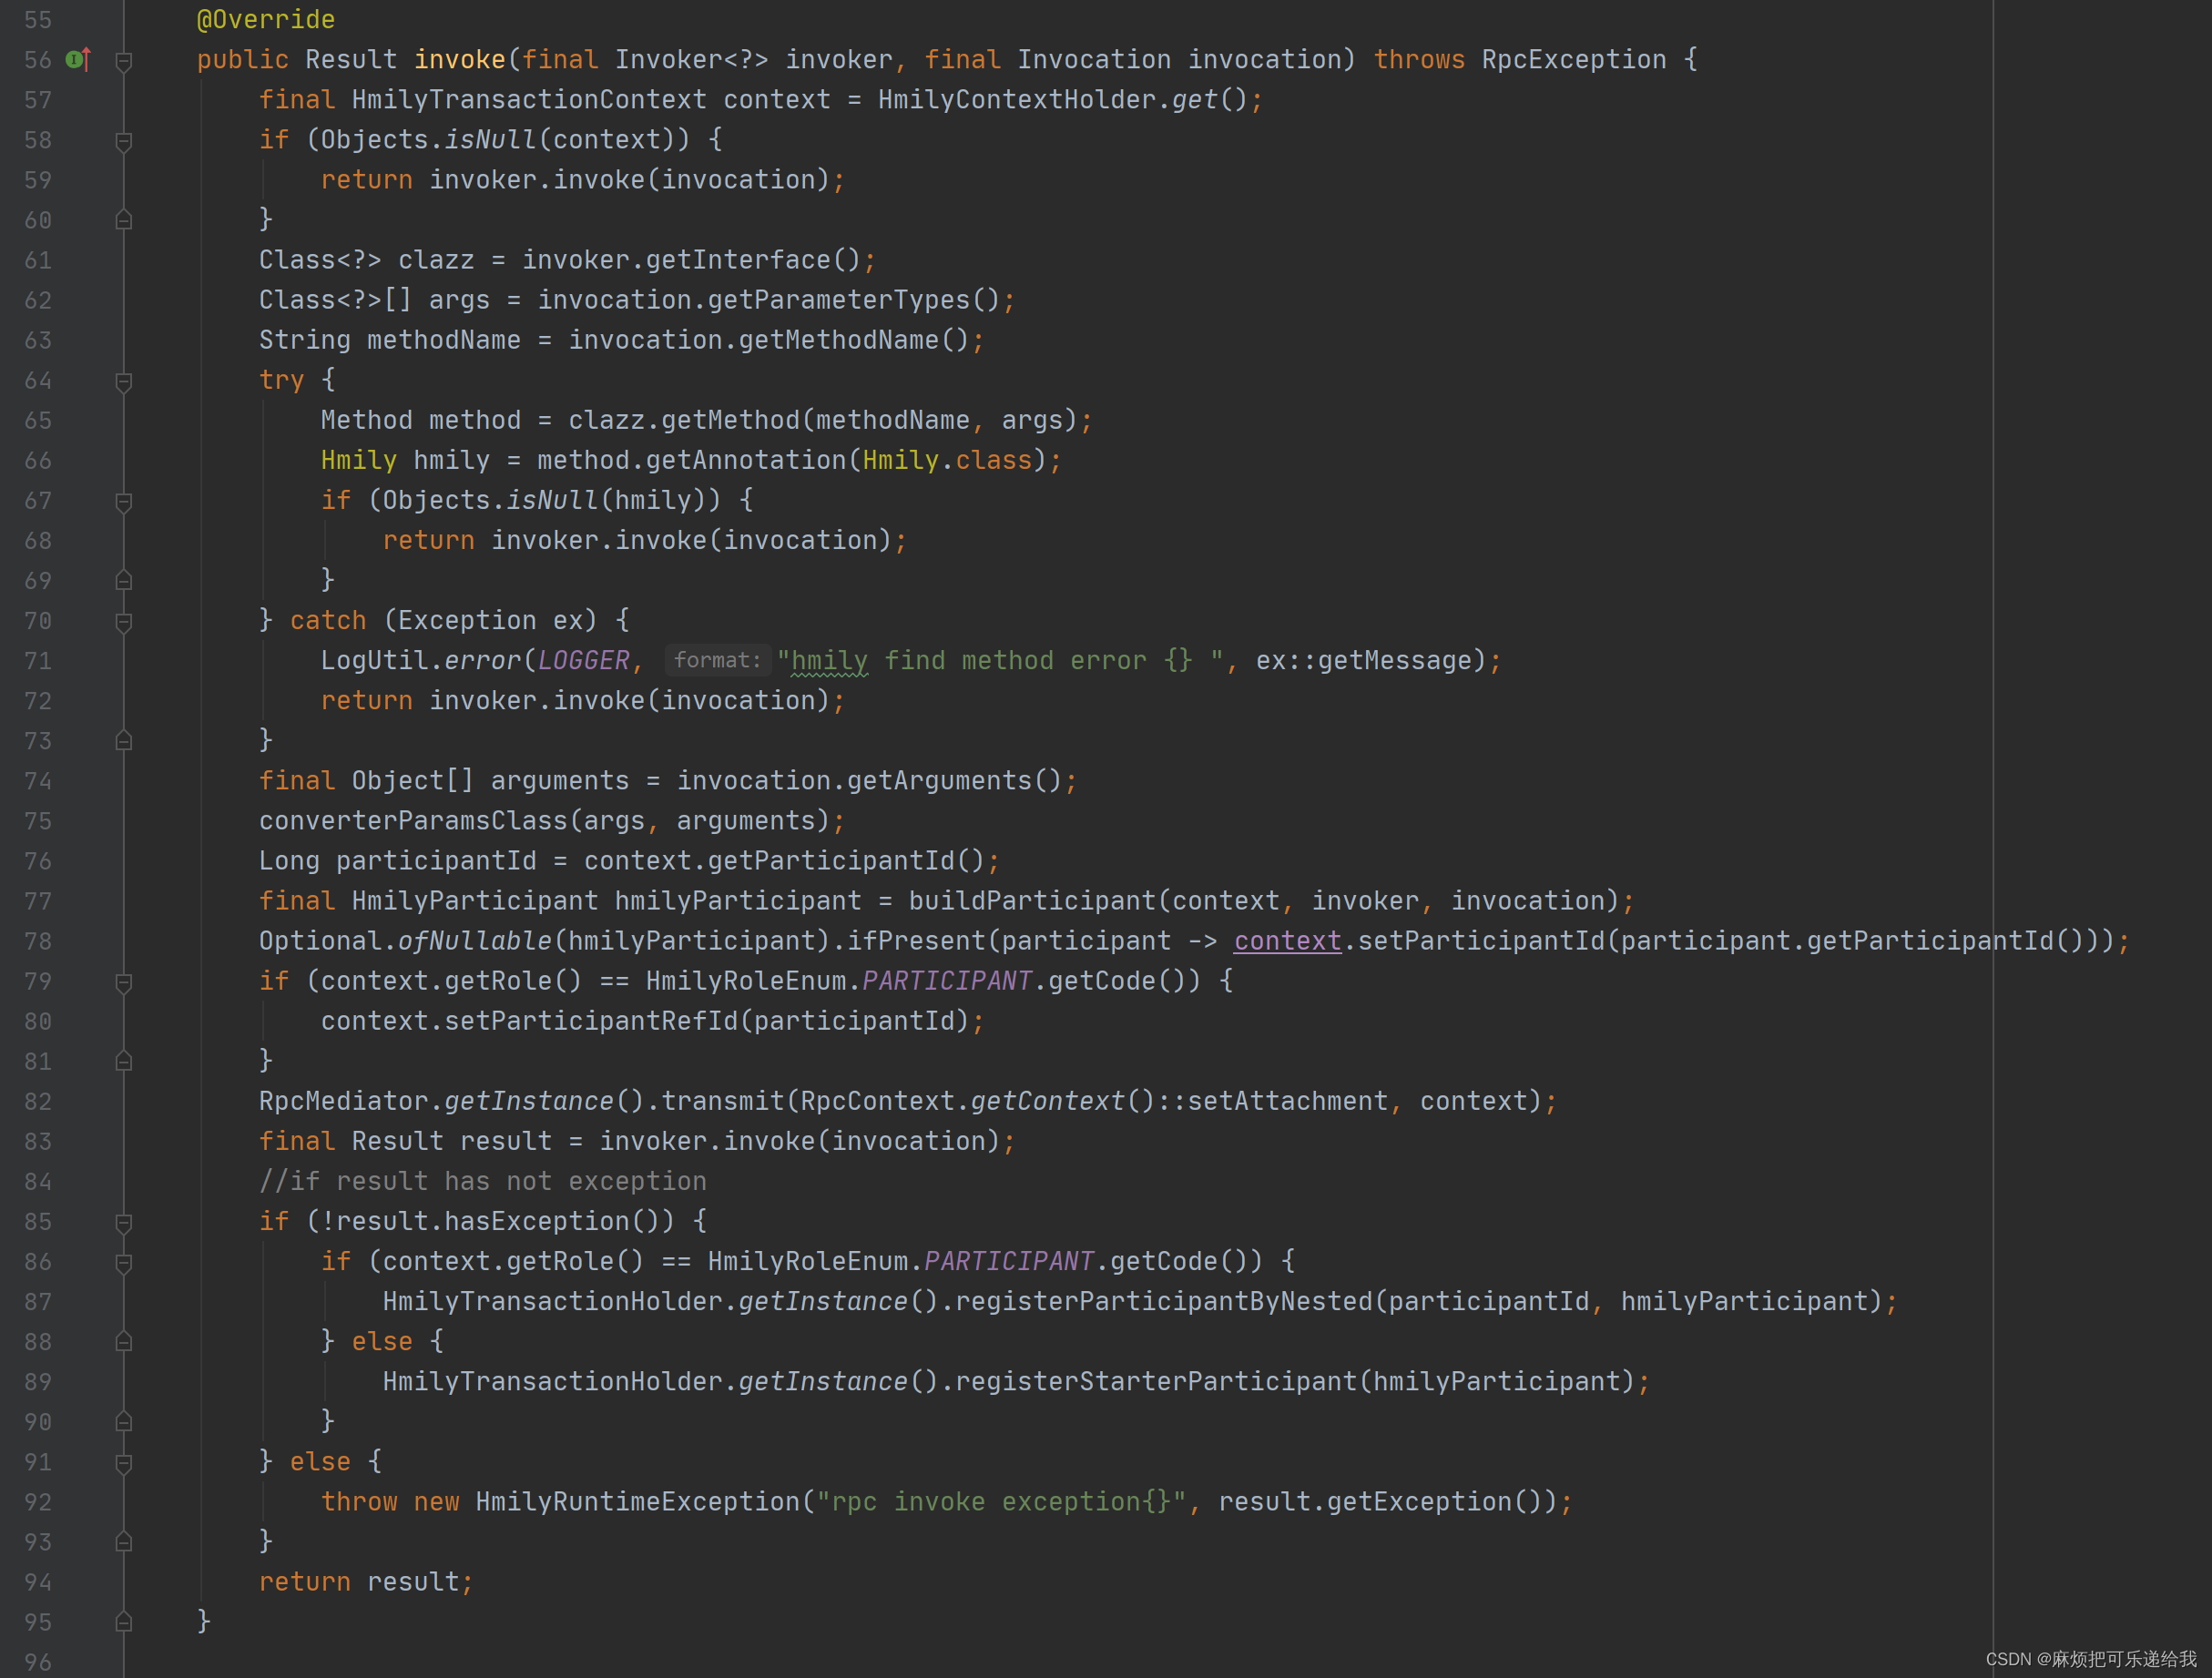Click RpcMediator on line 82
This screenshot has width=2212, height=1678.
[x=344, y=1101]
